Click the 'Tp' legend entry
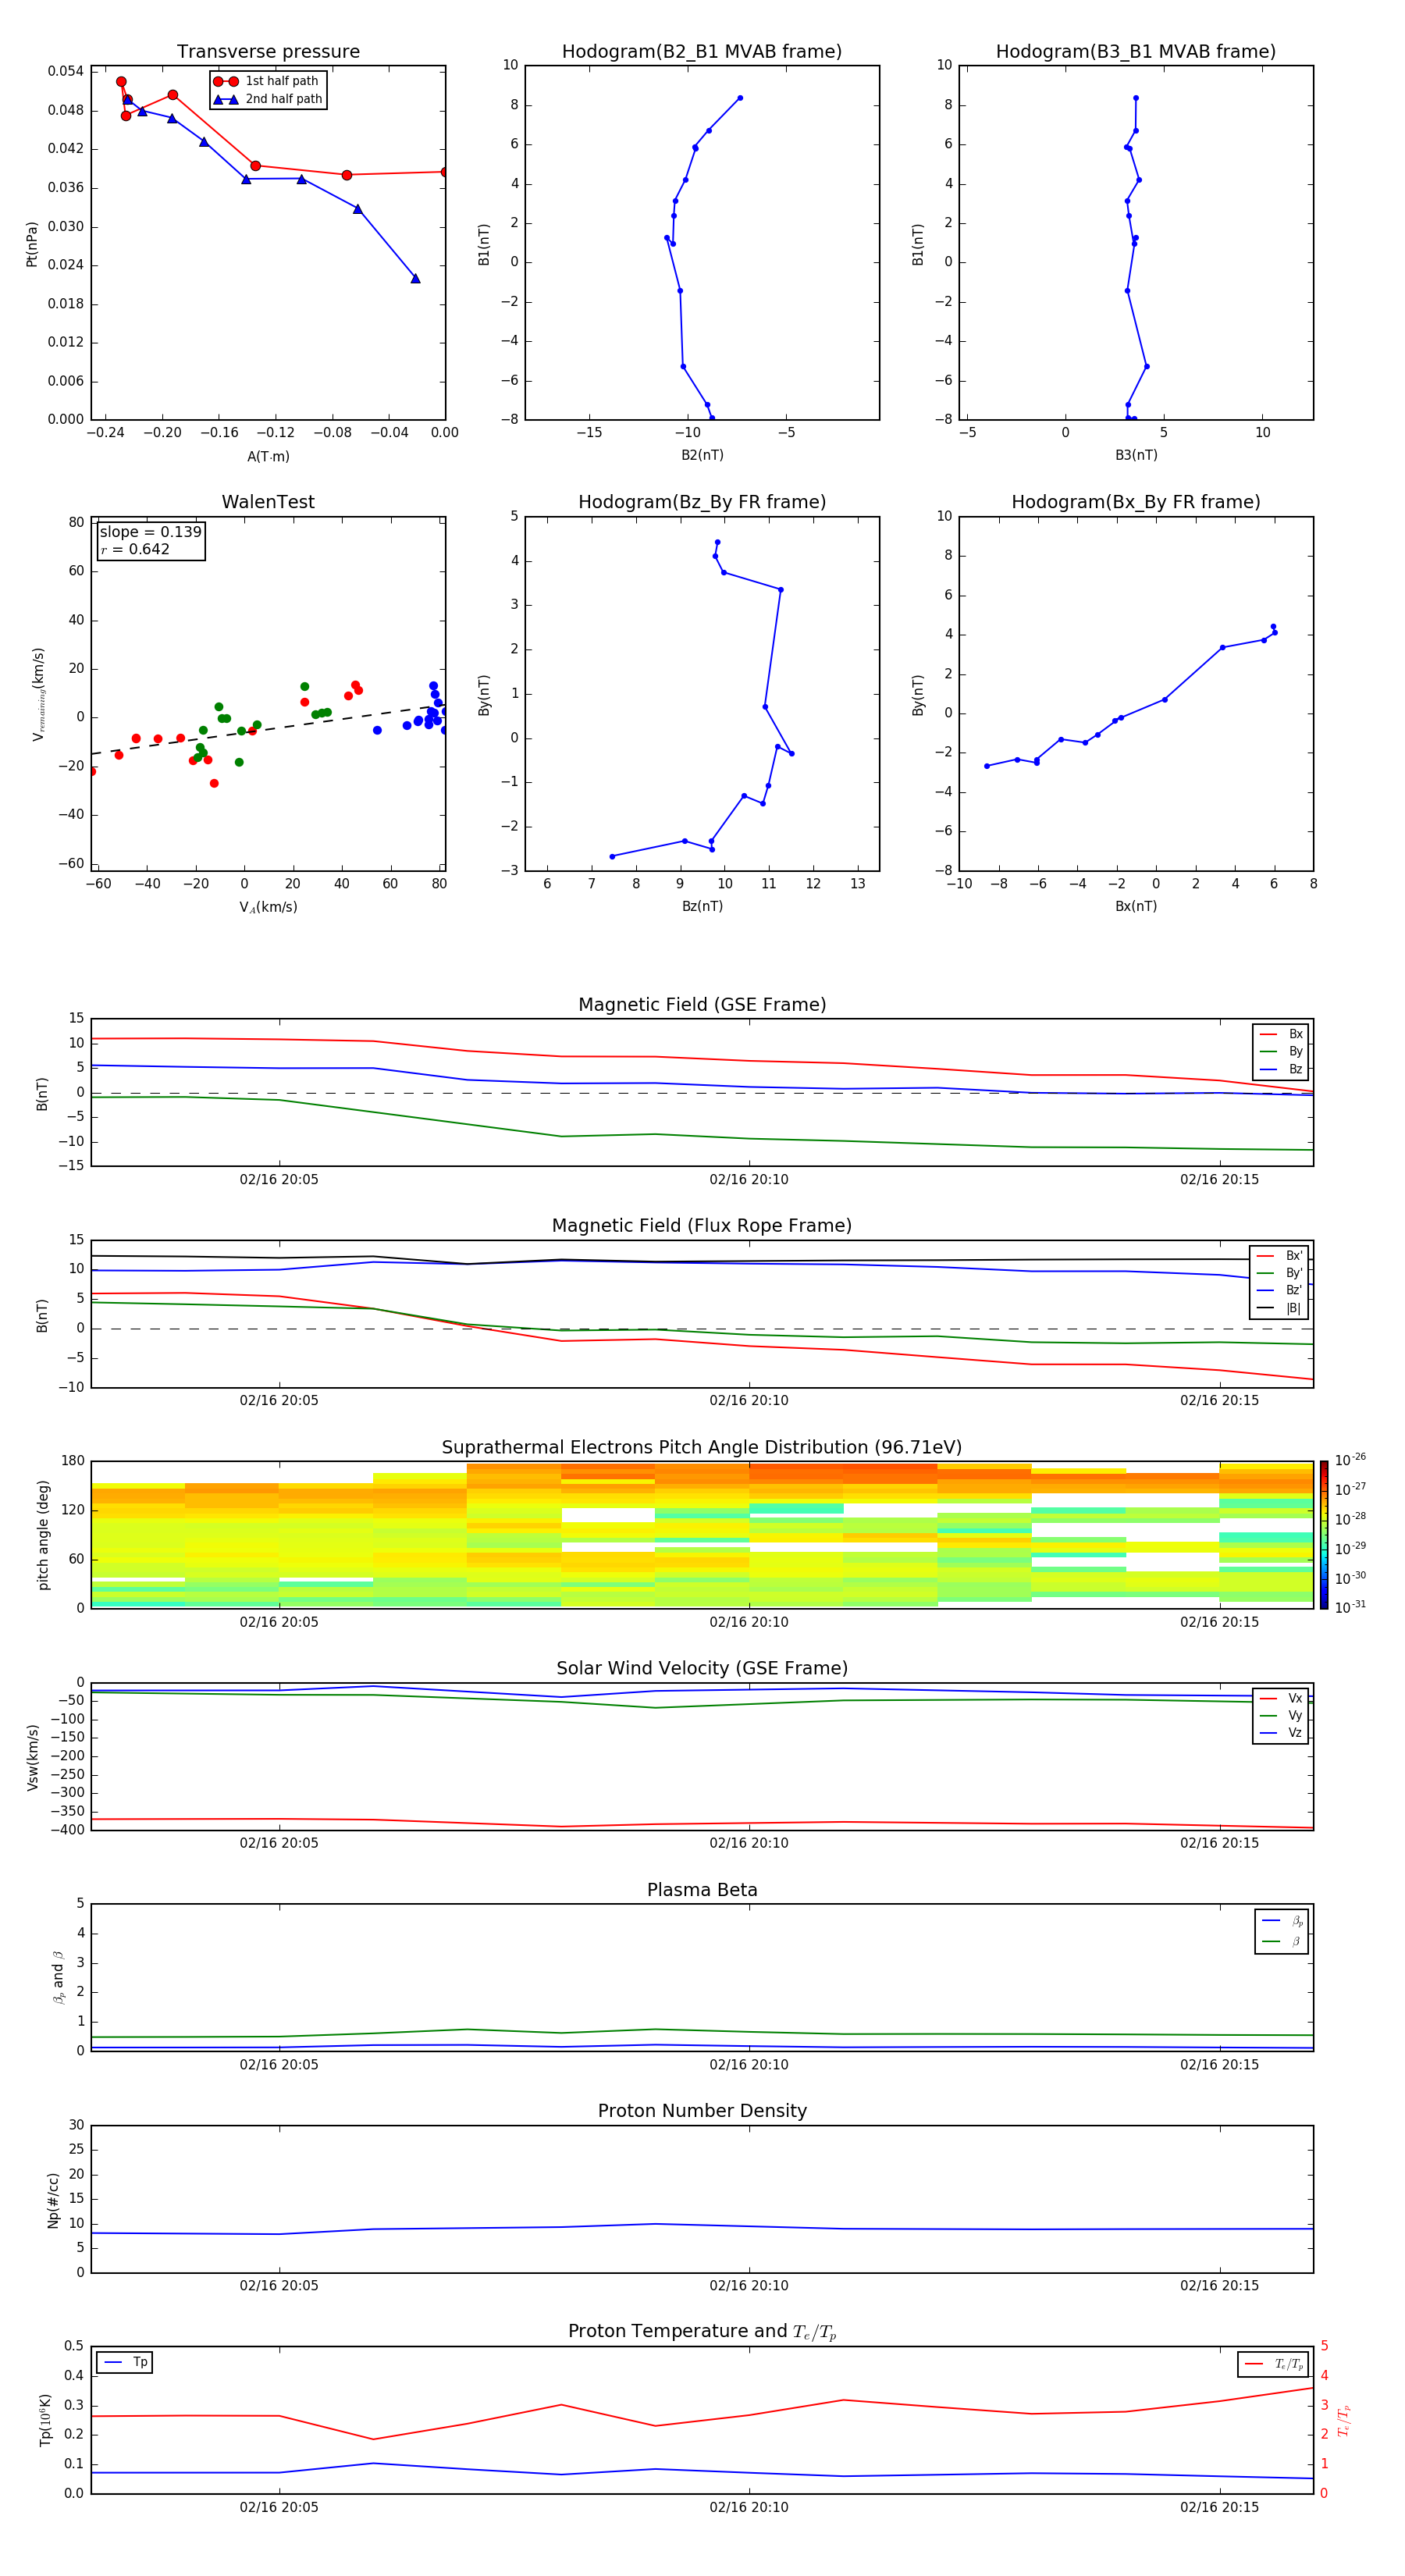 pos(125,2362)
